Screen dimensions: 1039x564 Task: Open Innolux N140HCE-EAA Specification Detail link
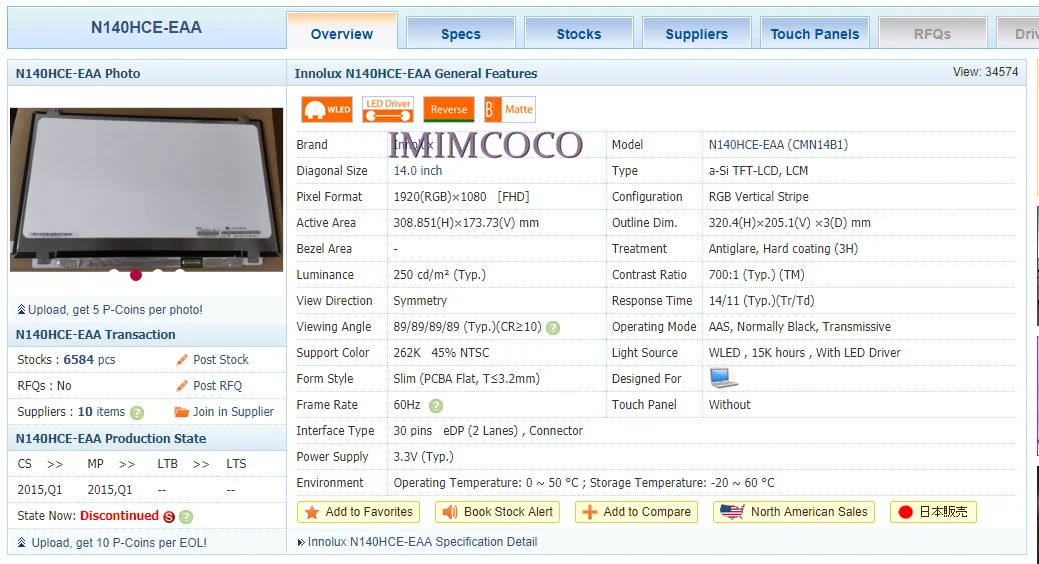point(422,541)
